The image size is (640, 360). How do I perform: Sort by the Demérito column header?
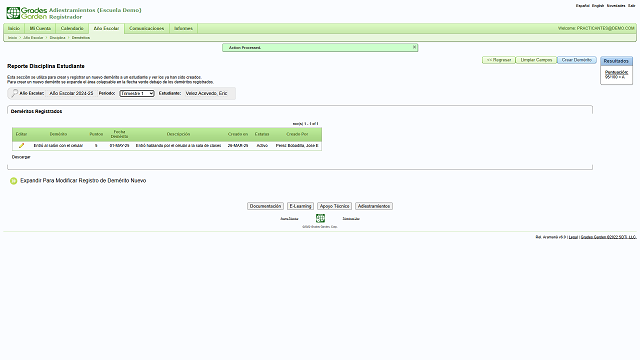(58, 134)
